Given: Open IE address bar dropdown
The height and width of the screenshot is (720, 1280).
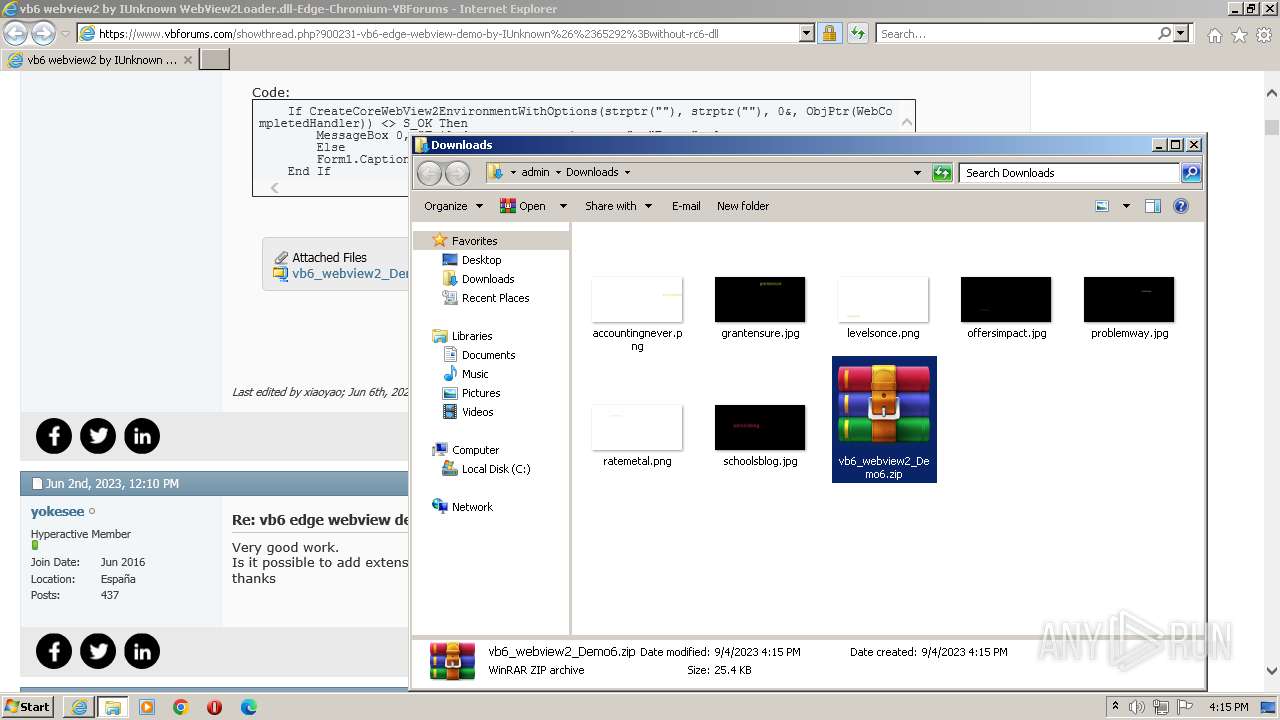Looking at the screenshot, I should click(807, 33).
